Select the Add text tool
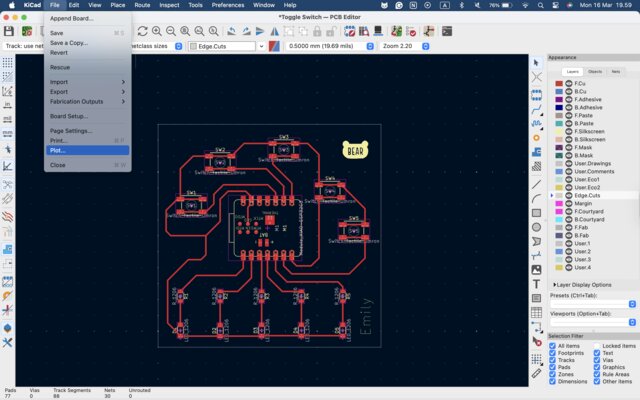The height and width of the screenshot is (400, 640). (536, 284)
